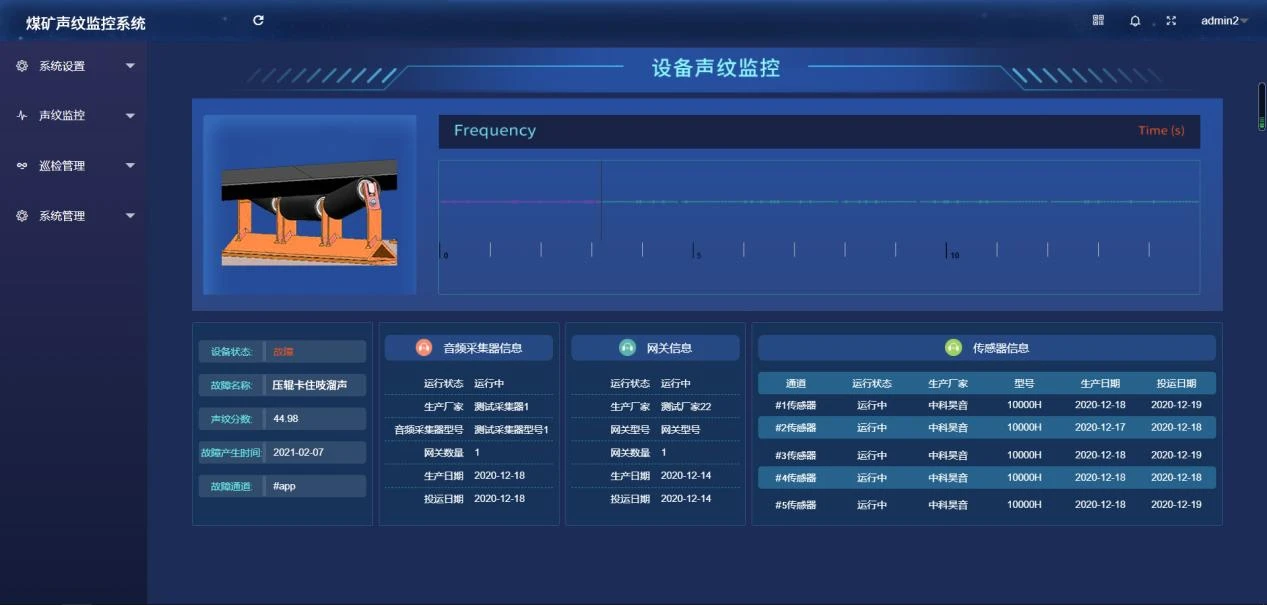Select the #2传感器 table row

(987, 427)
